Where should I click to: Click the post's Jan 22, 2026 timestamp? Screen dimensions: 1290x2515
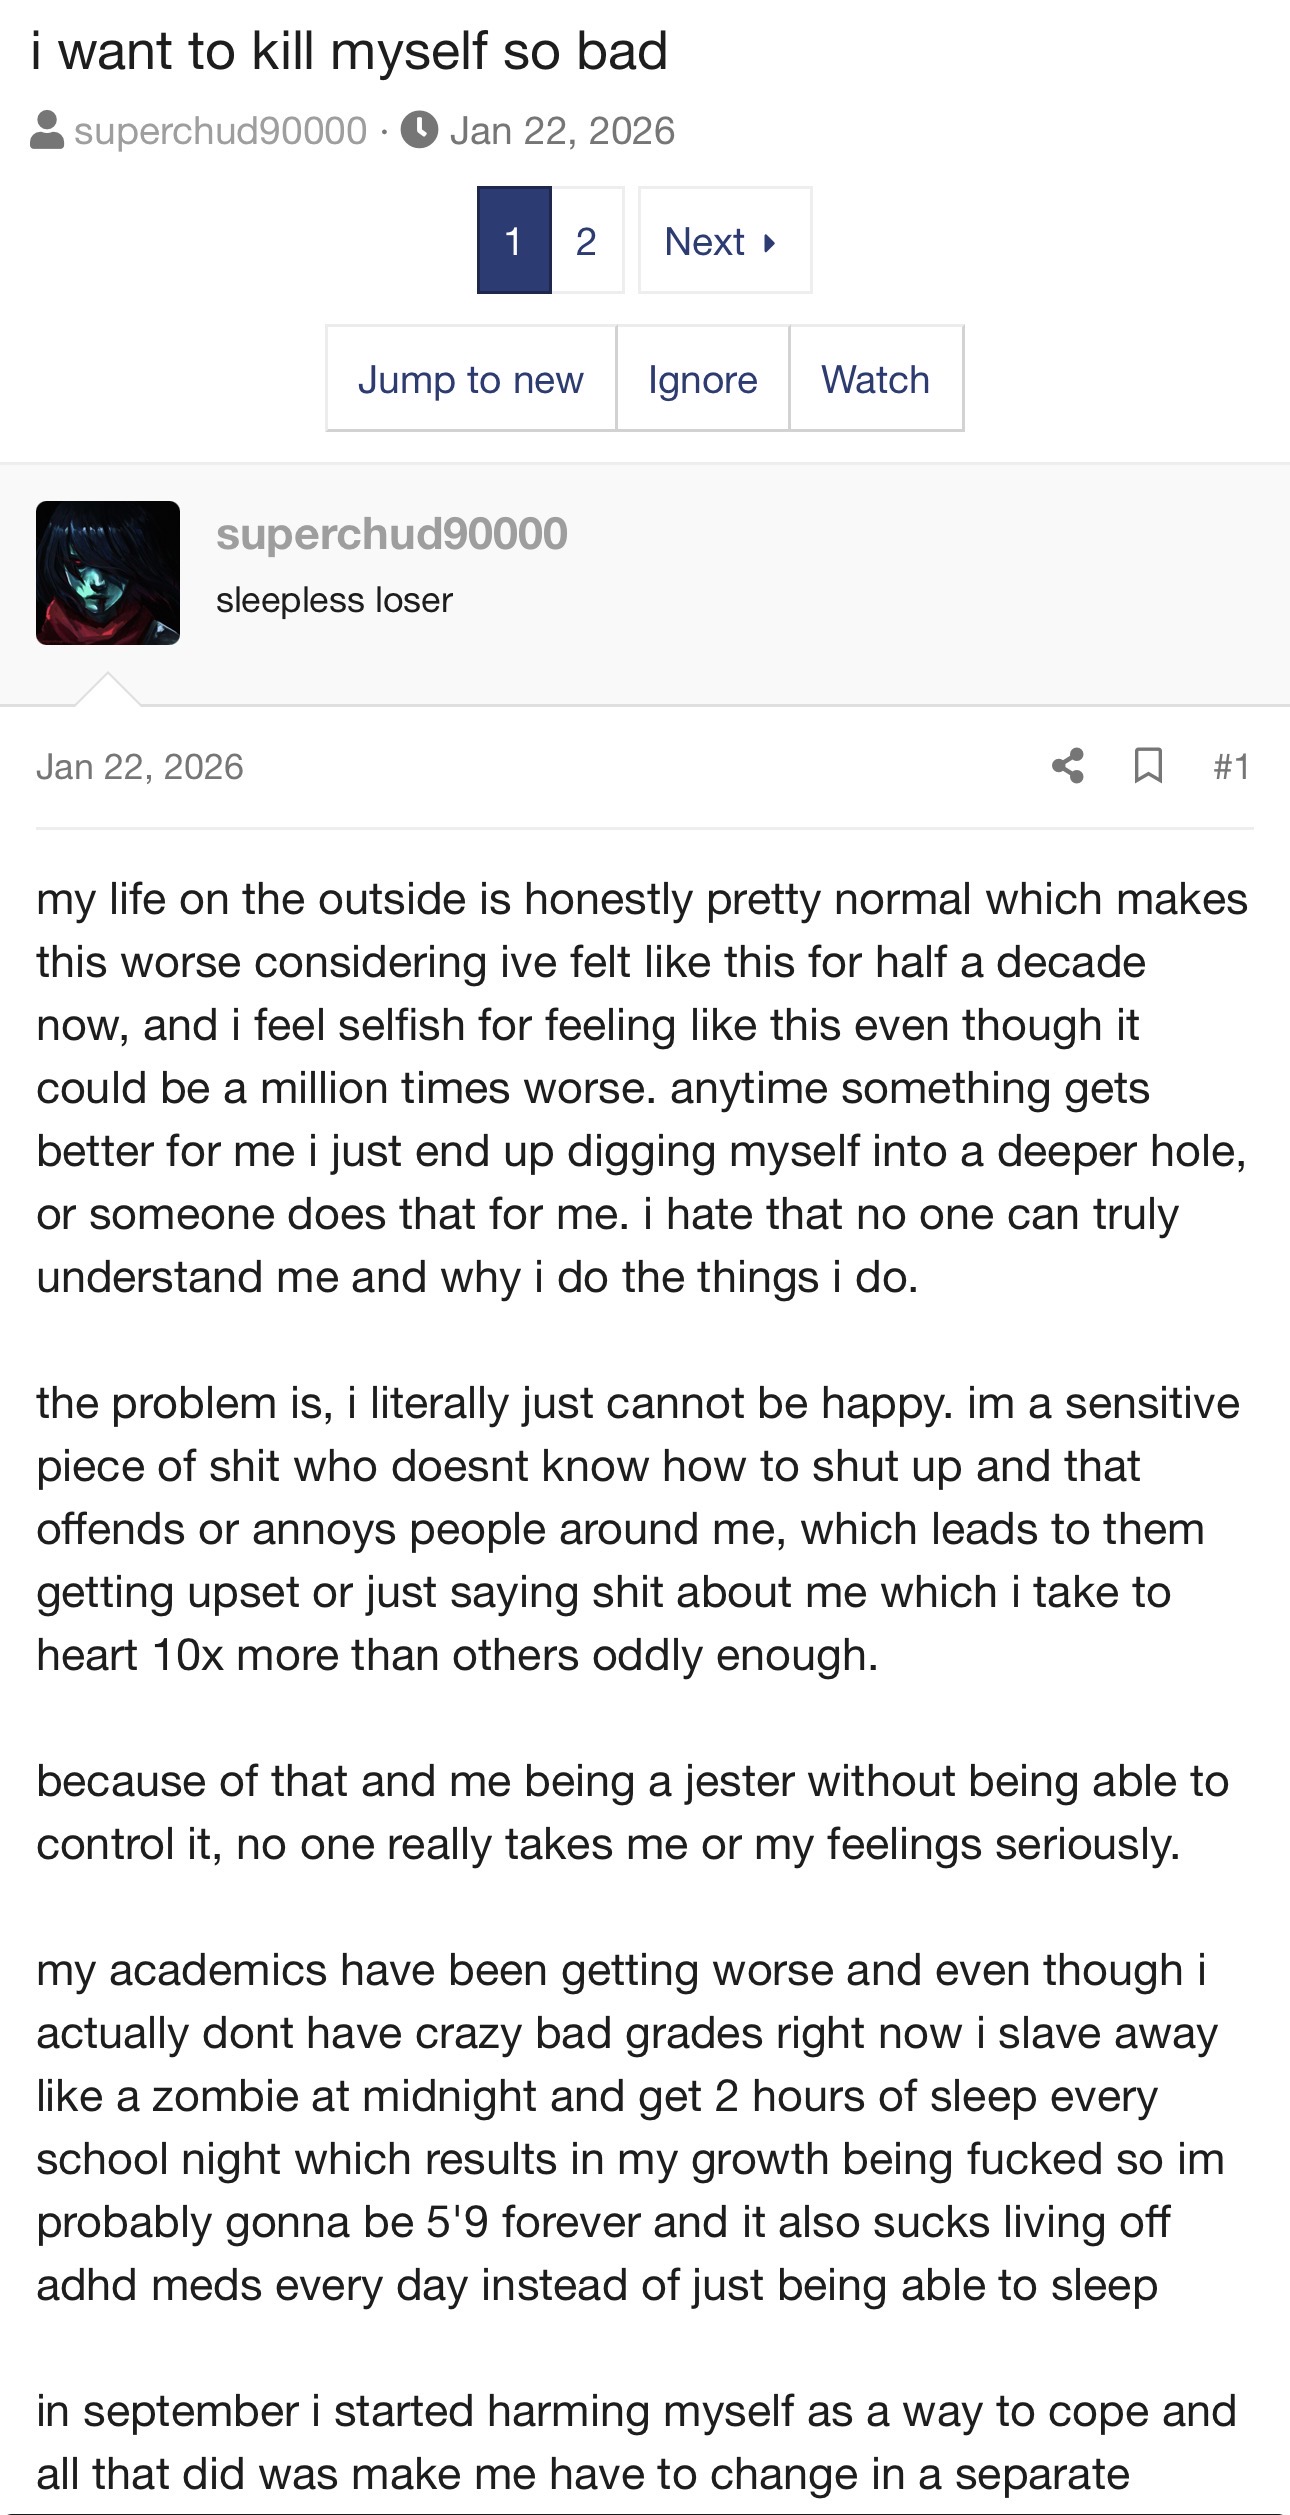click(140, 767)
